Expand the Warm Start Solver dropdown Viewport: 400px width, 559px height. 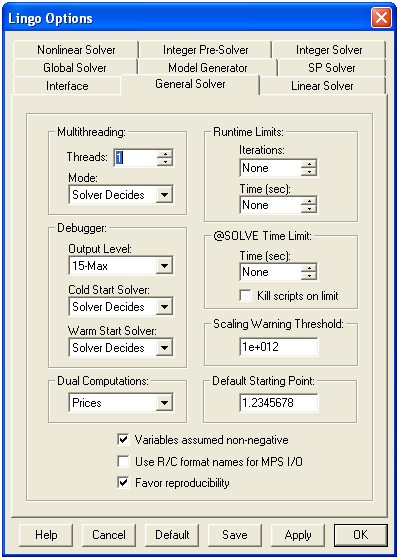pos(164,348)
